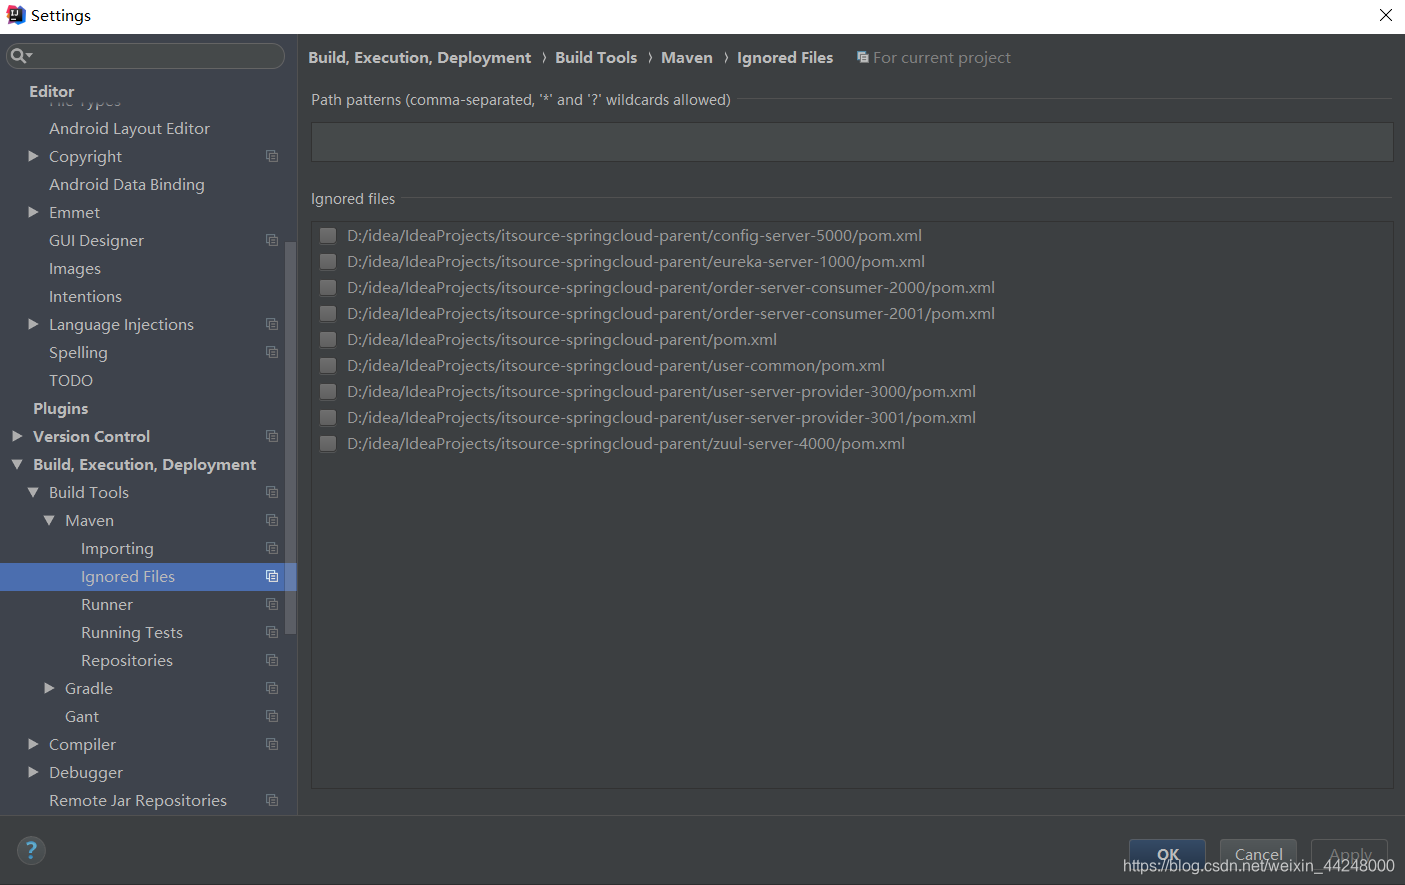Check order-server-consumer-2000/pom.xml checkbox
1405x885 pixels.
tap(327, 288)
